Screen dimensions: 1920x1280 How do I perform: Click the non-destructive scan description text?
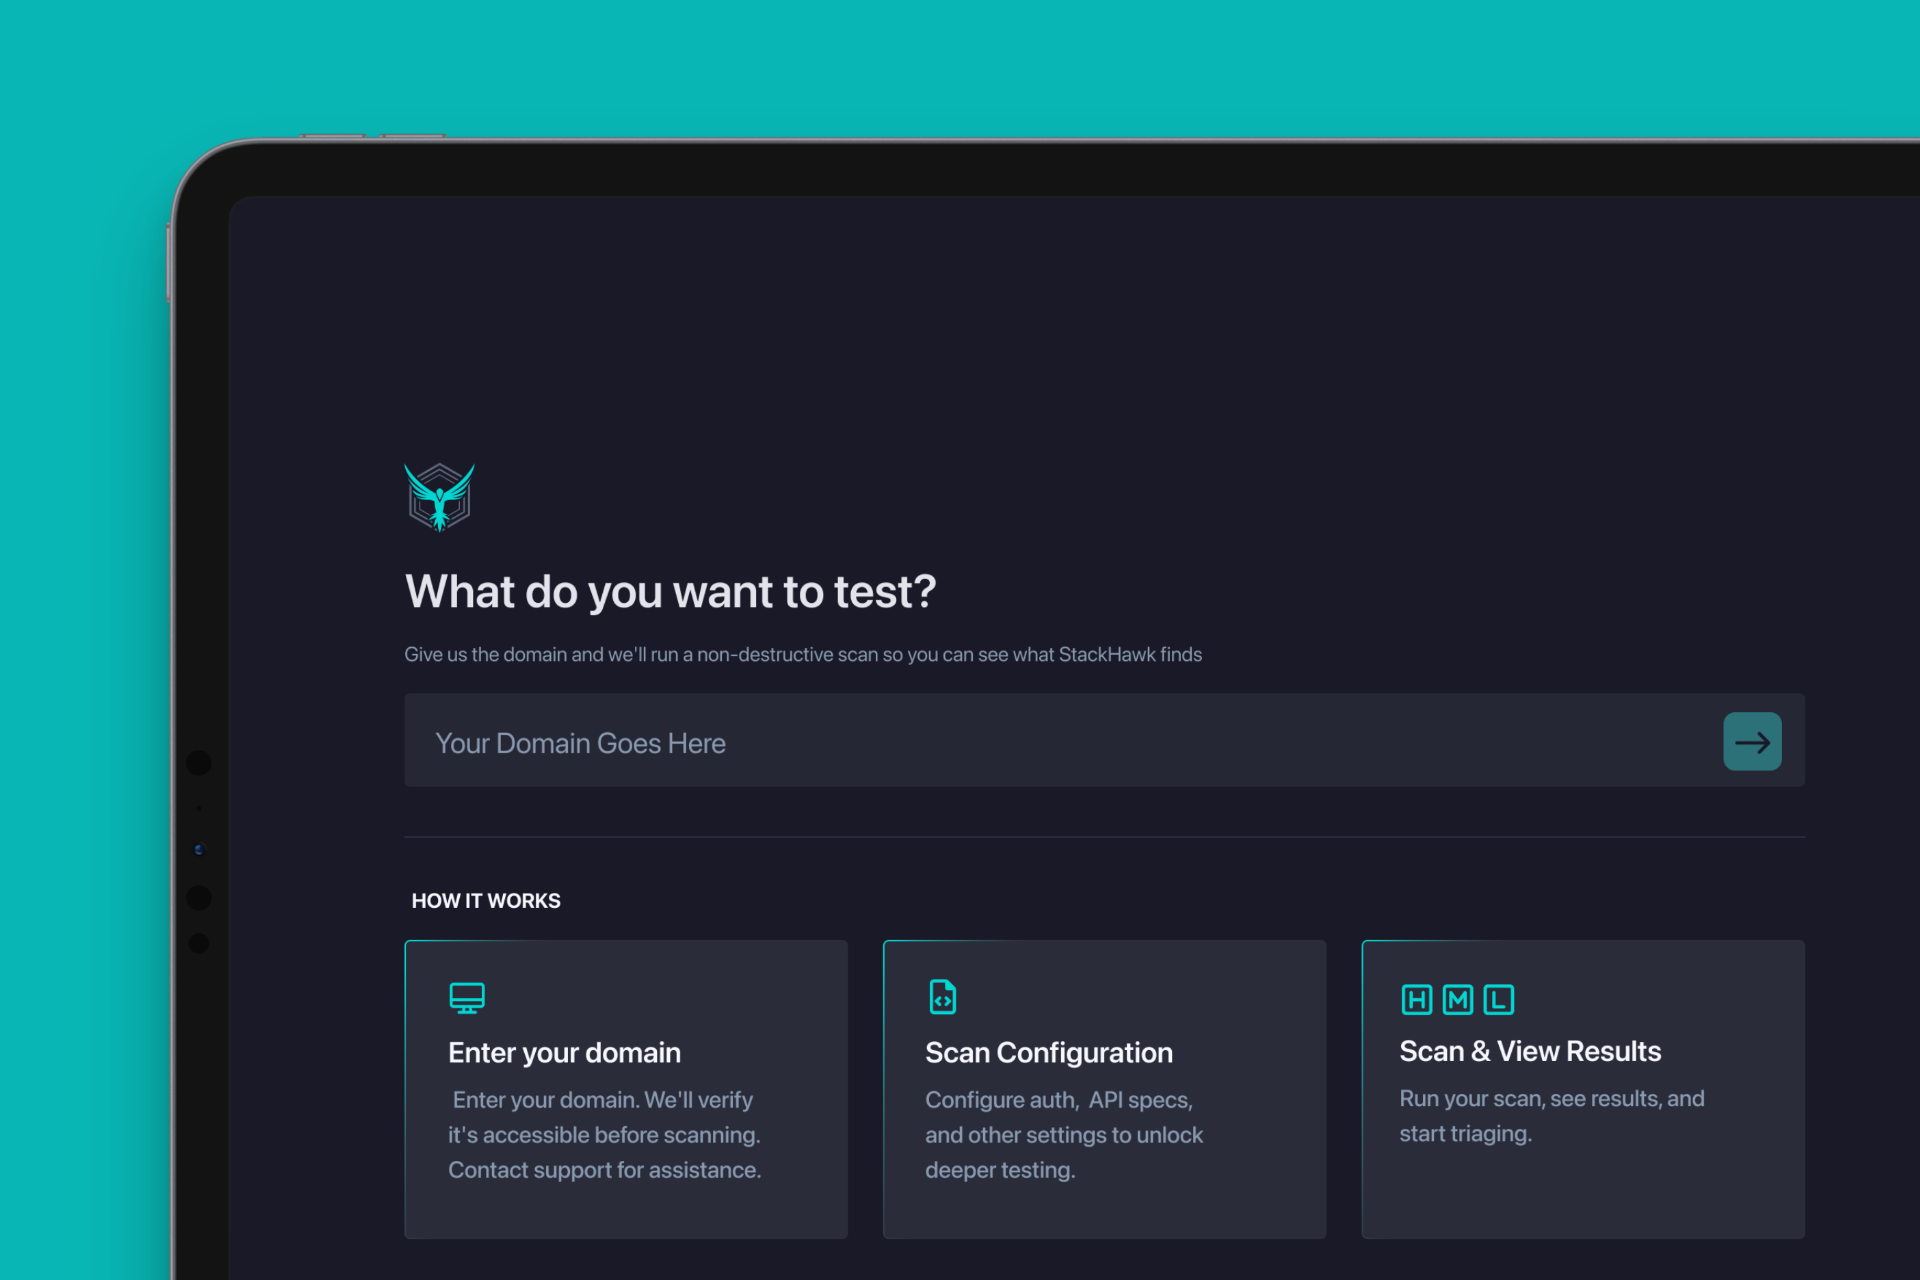[x=803, y=654]
